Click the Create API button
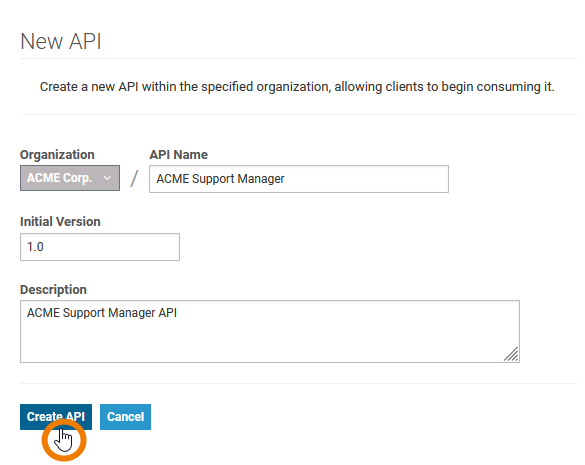The height and width of the screenshot is (465, 585). coord(56,417)
